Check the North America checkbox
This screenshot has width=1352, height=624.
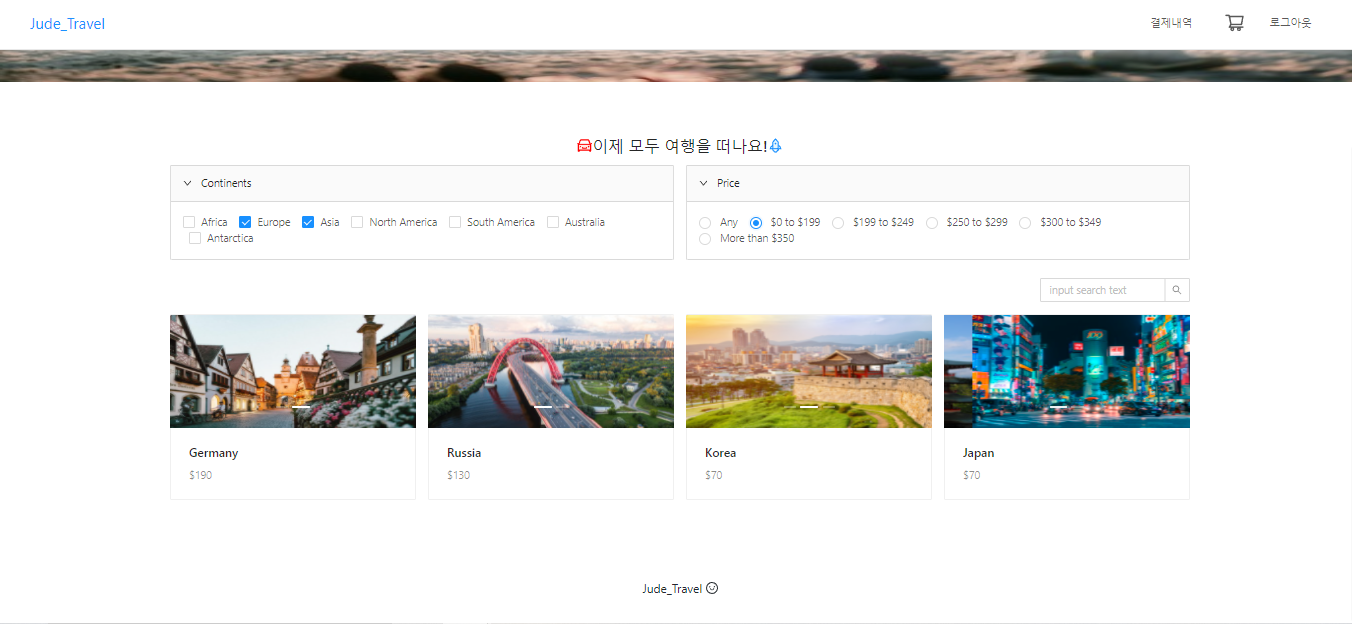pyautogui.click(x=357, y=222)
